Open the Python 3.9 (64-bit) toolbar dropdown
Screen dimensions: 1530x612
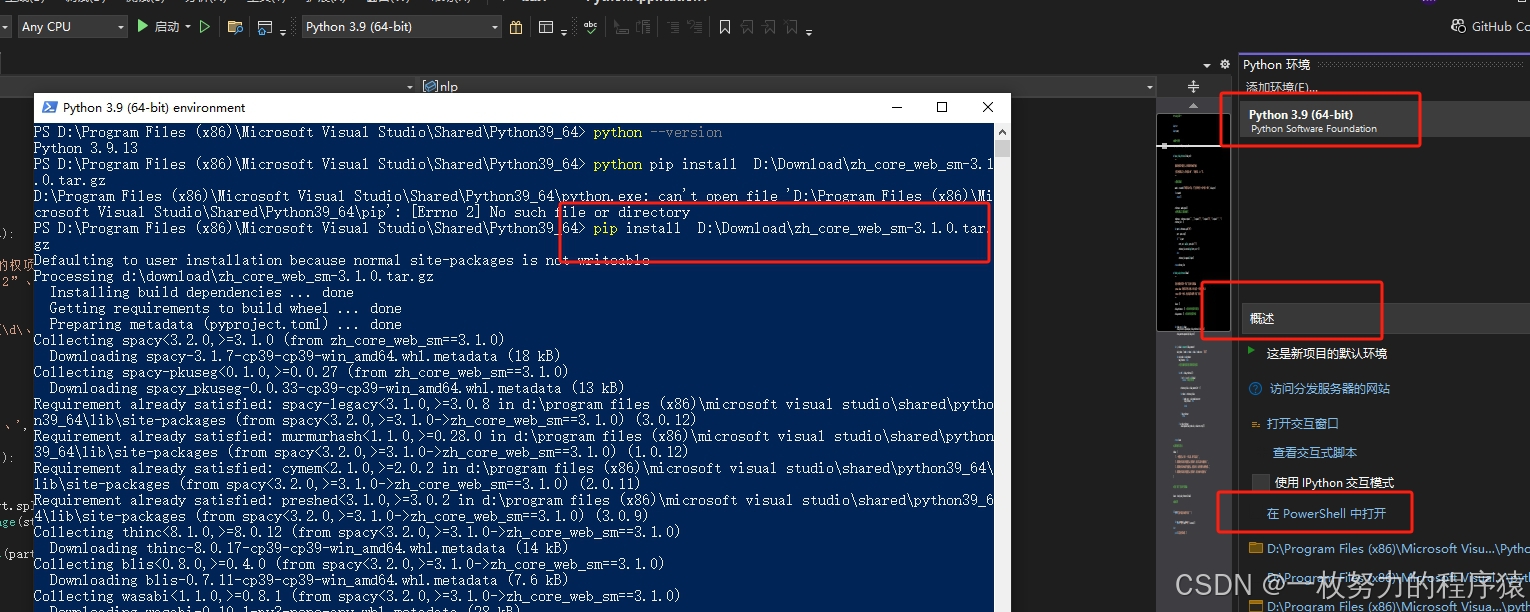[400, 26]
